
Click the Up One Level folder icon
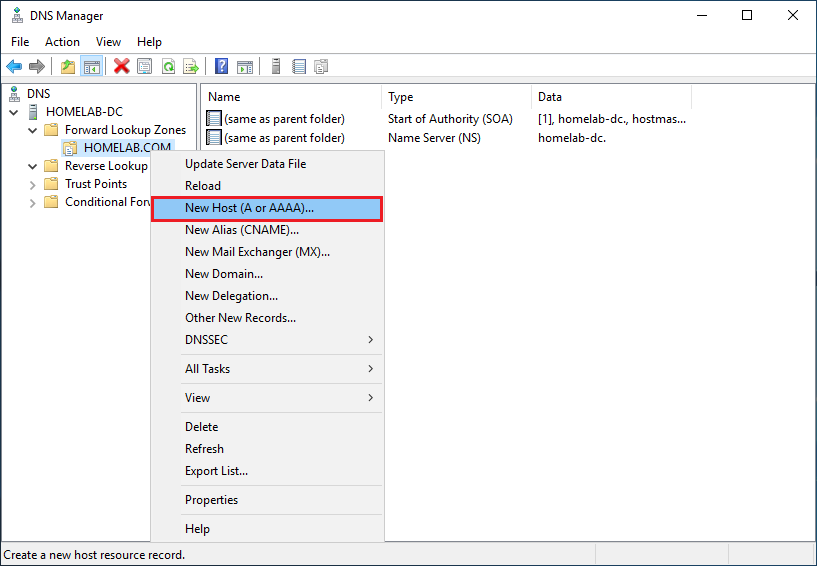68,67
